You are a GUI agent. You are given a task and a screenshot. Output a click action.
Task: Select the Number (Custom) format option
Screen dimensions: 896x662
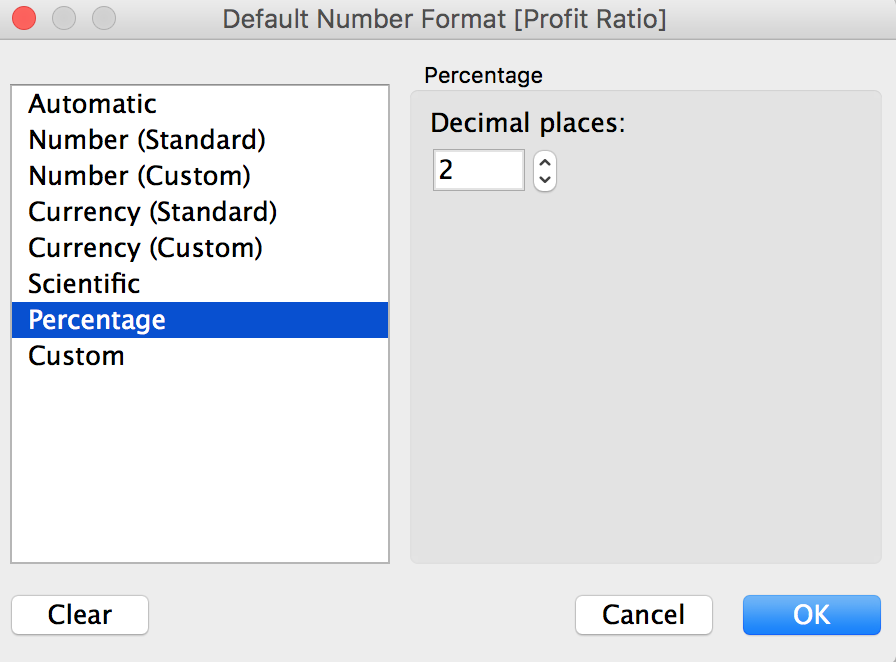pyautogui.click(x=139, y=176)
